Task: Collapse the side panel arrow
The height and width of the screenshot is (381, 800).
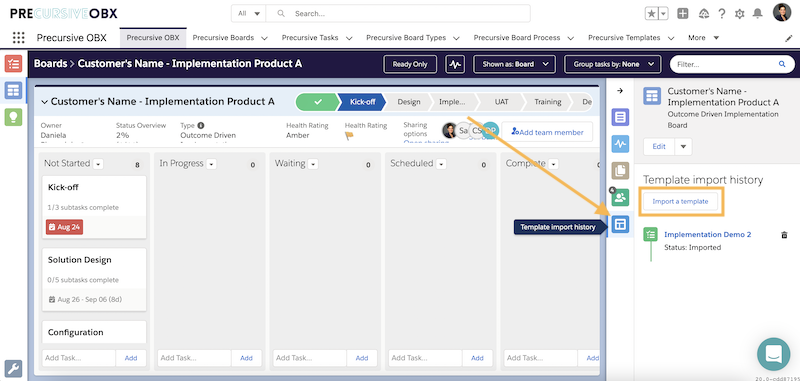Action: pyautogui.click(x=620, y=91)
